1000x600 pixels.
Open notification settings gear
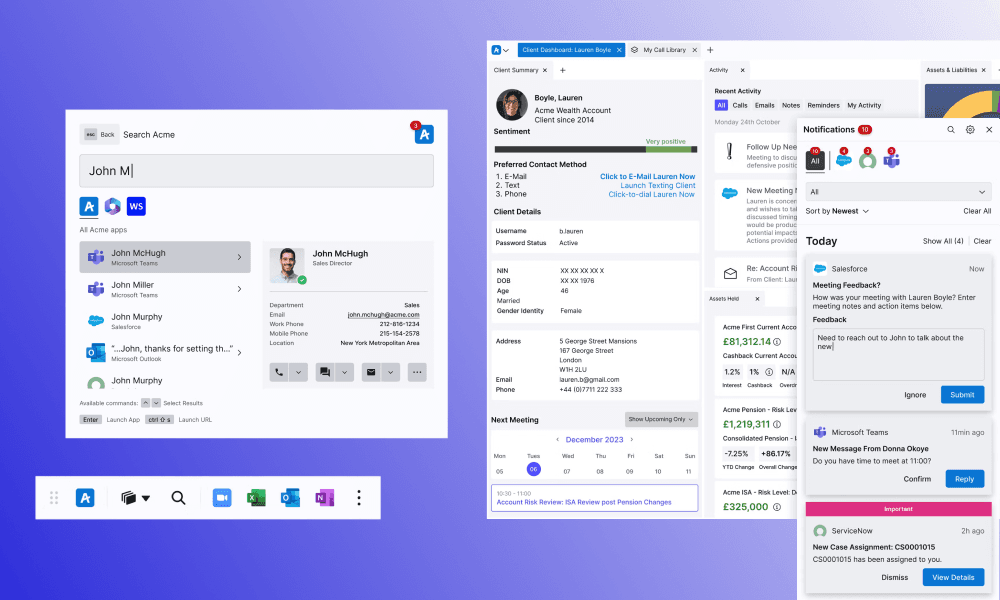(970, 129)
